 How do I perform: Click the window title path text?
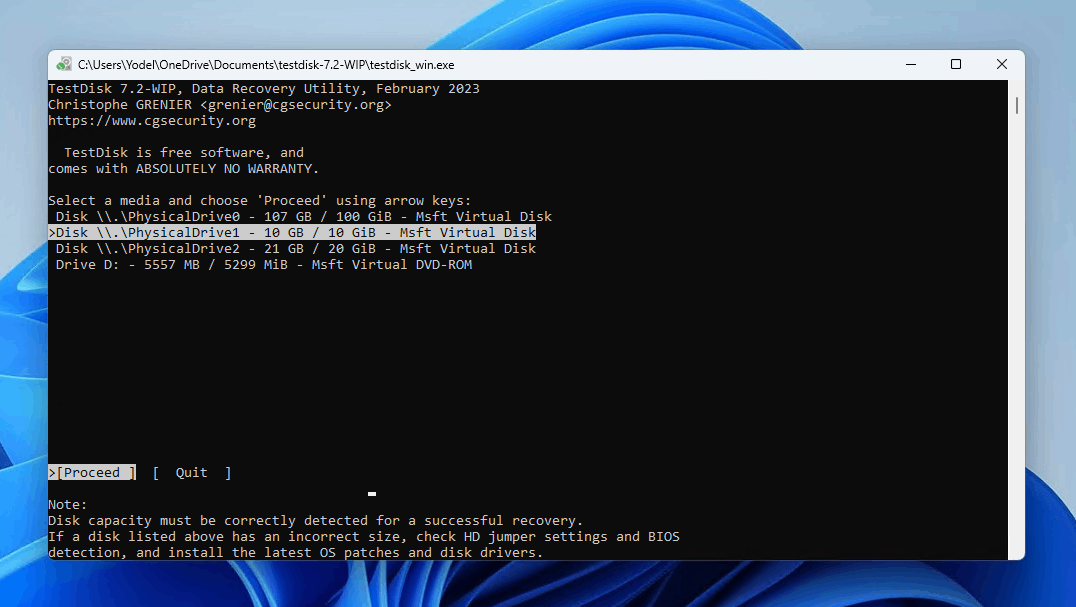coord(266,65)
